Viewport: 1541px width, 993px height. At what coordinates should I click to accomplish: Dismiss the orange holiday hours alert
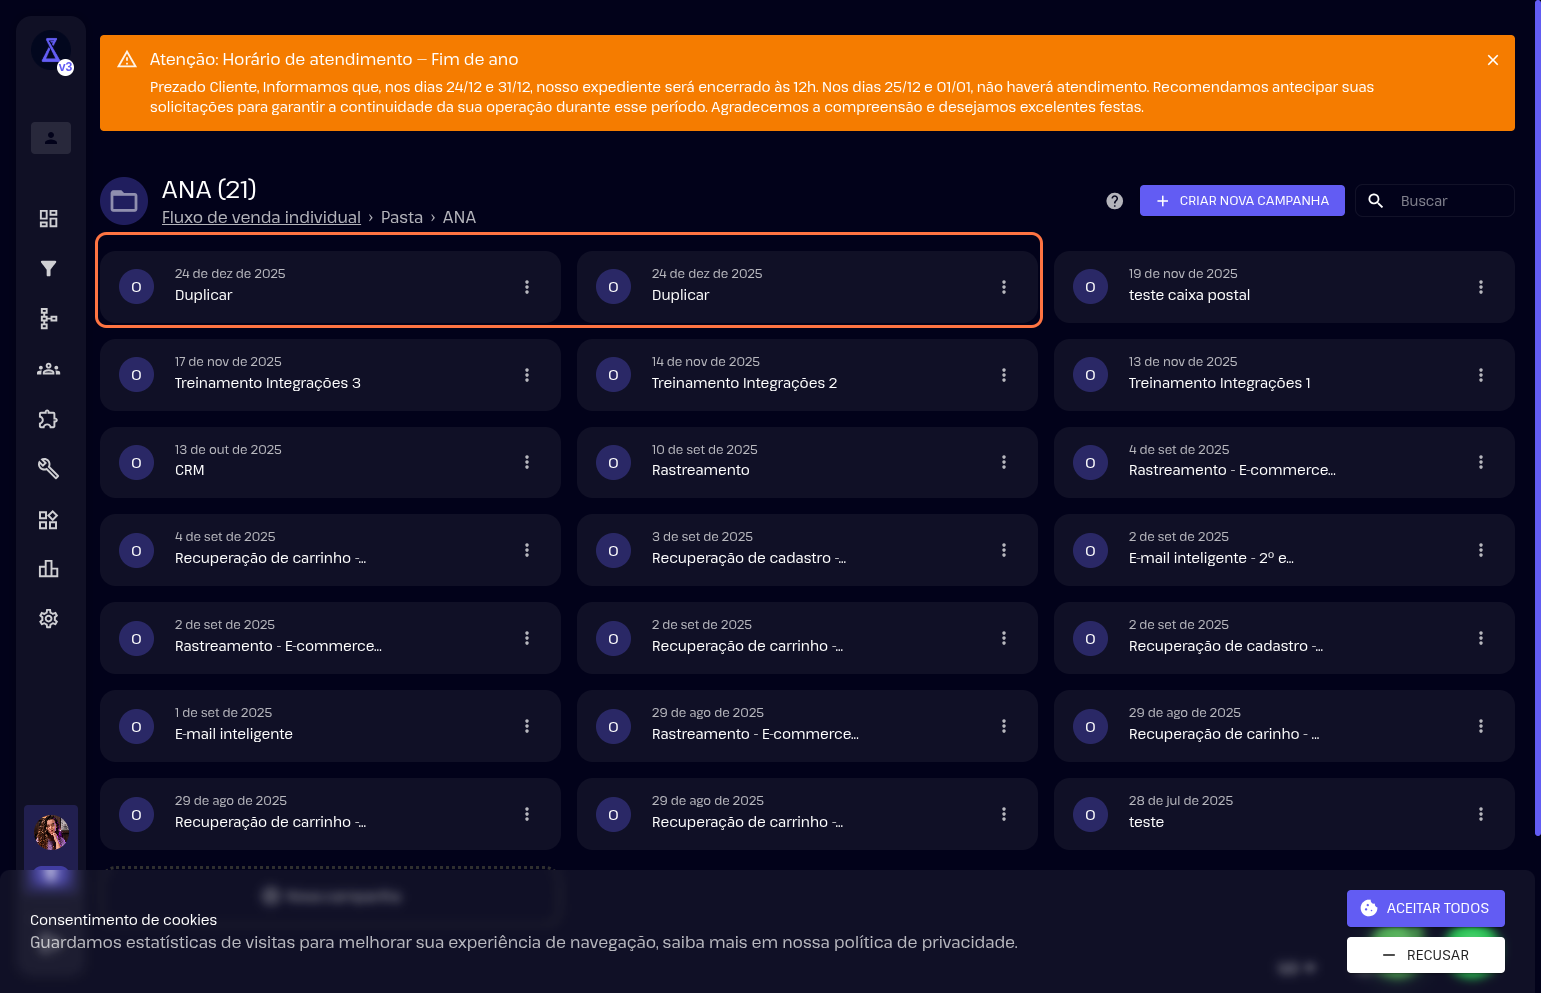1492,60
